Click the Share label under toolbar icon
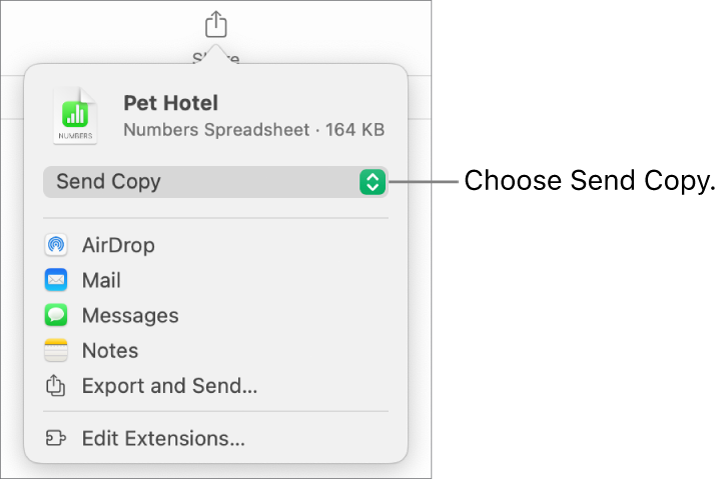The height and width of the screenshot is (482, 724). pos(216,59)
